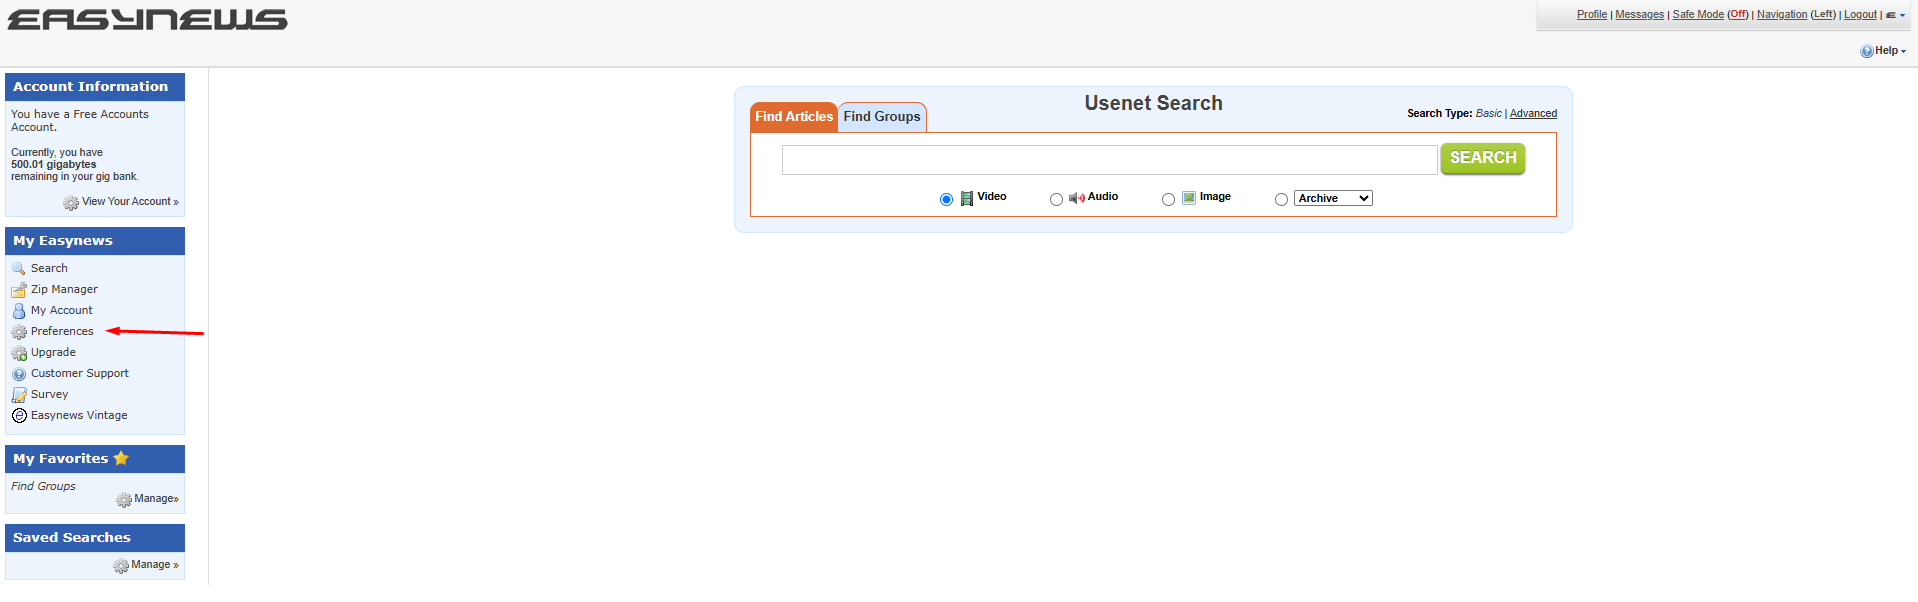Click the Preferences gear icon
Screen dimensions: 1918x602
(x=19, y=332)
